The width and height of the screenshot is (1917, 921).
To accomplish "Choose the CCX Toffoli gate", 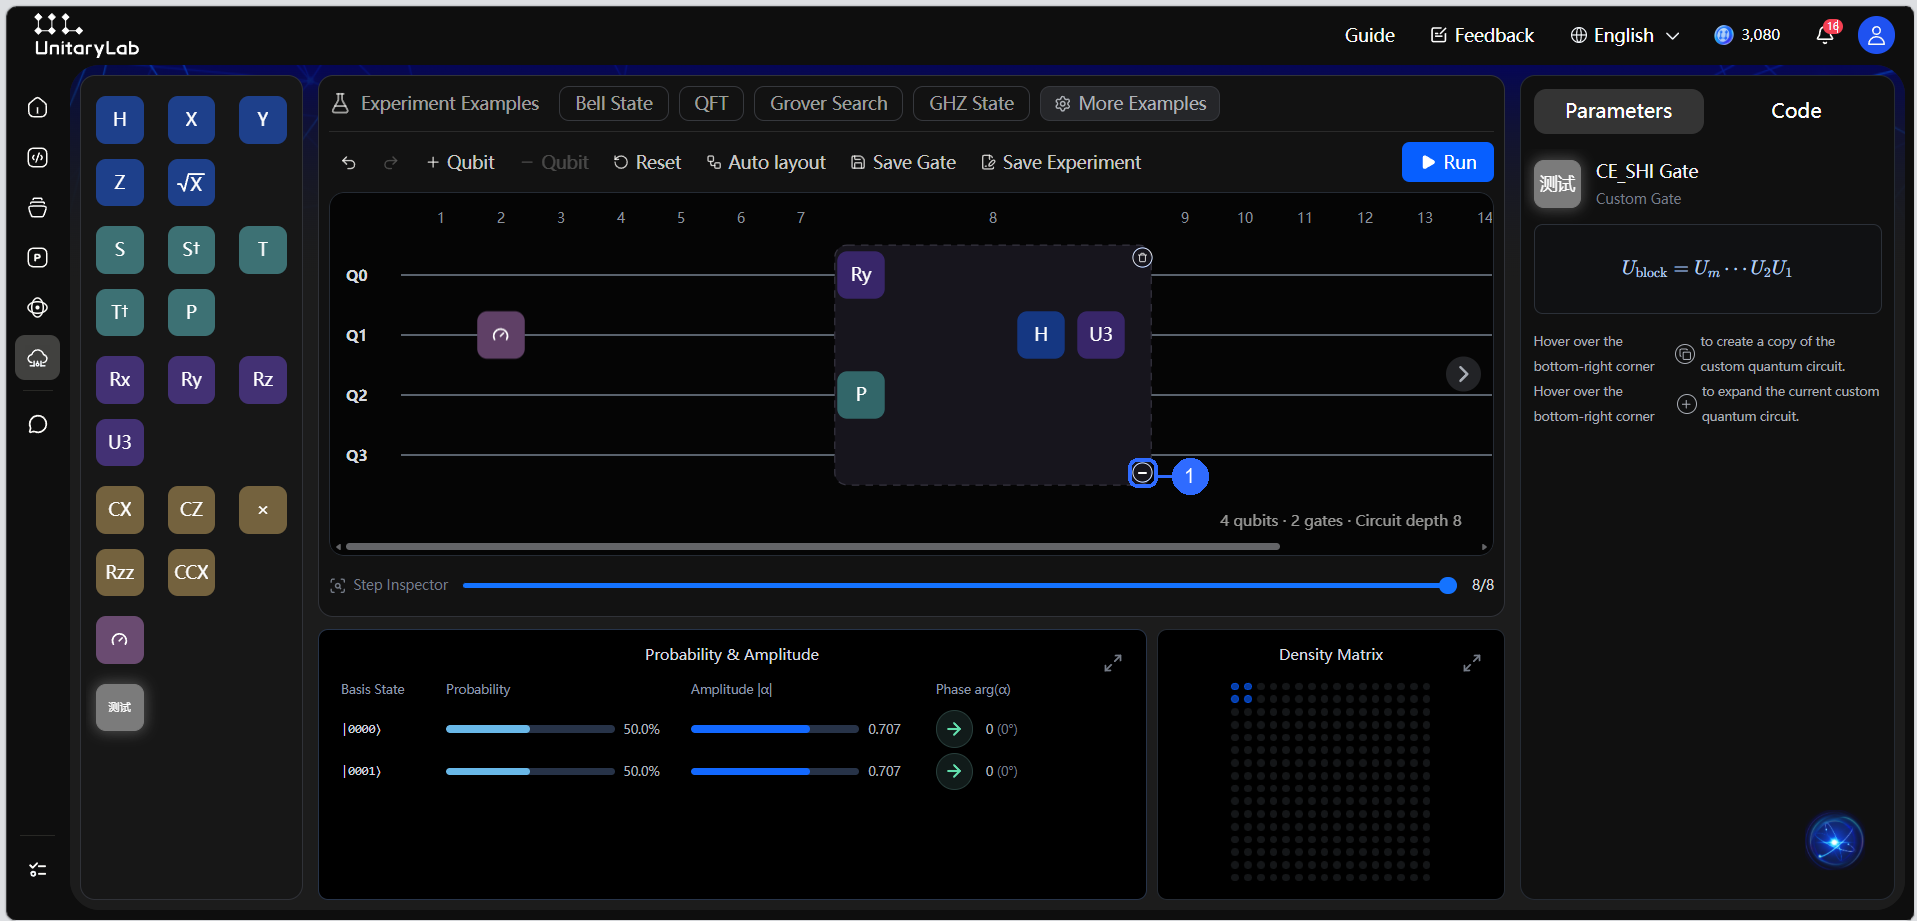I will pos(191,572).
